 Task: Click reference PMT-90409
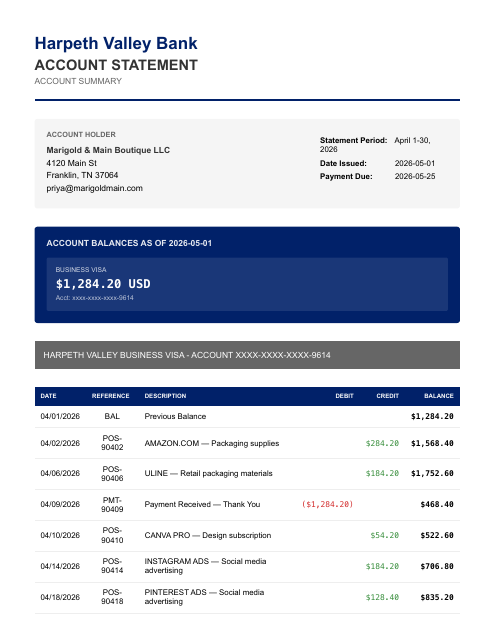pyautogui.click(x=112, y=504)
